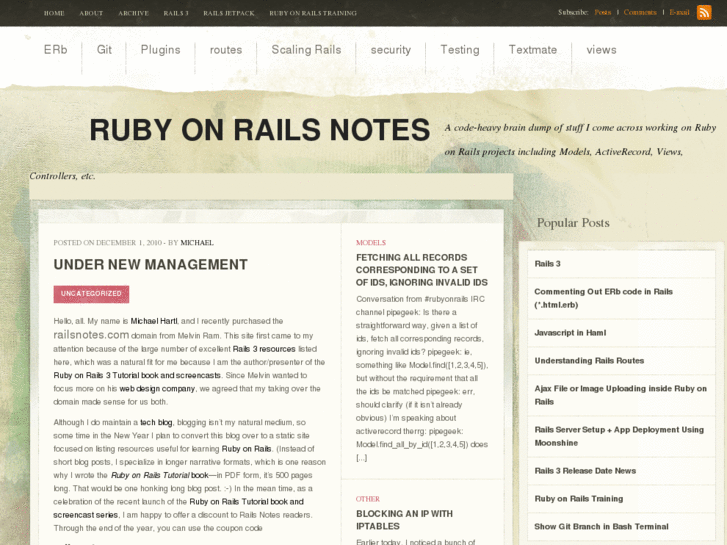The height and width of the screenshot is (545, 727).
Task: Open the views category tab
Action: (x=601, y=50)
